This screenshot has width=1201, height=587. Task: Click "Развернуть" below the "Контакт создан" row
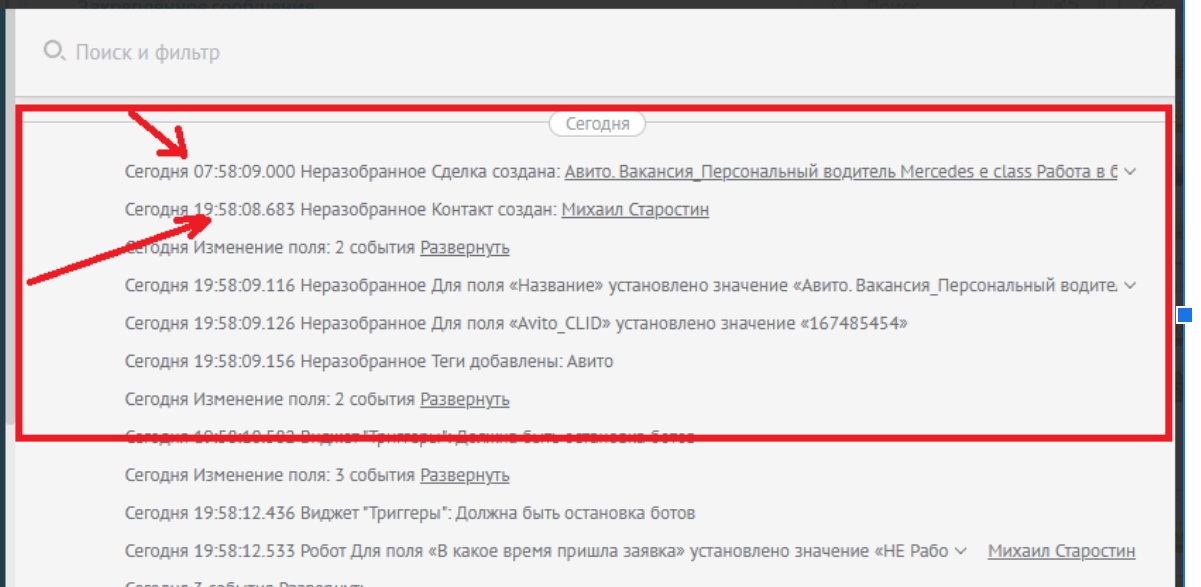[464, 247]
